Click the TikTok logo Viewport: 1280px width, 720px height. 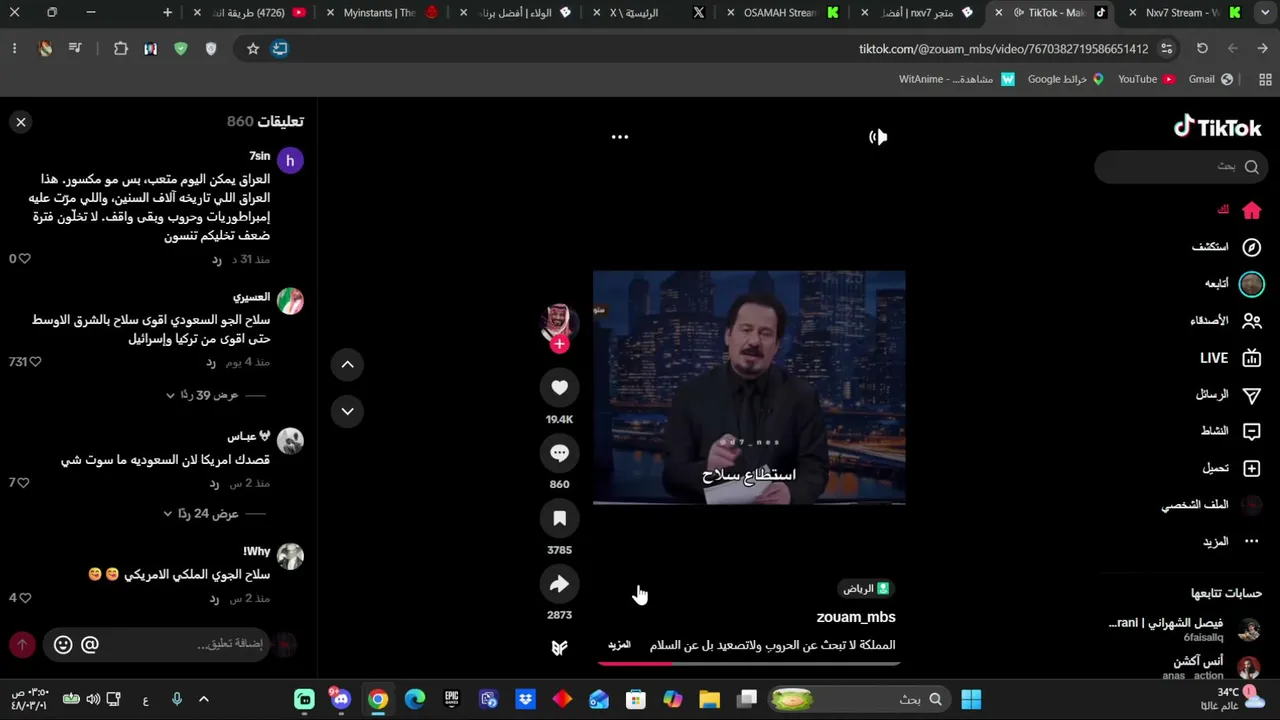pos(1217,127)
